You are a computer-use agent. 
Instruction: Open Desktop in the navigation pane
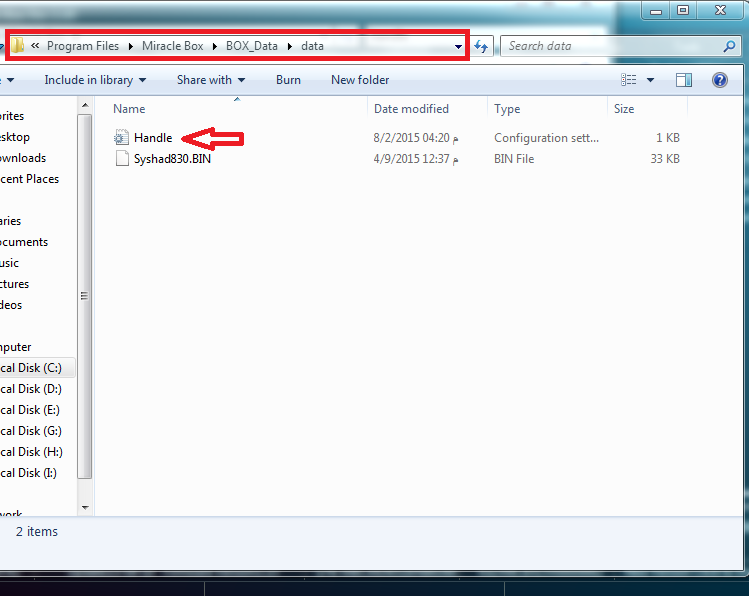(x=15, y=137)
